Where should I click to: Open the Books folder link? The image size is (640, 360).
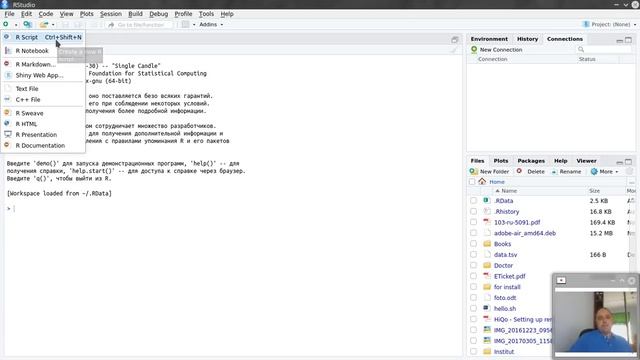(x=502, y=244)
